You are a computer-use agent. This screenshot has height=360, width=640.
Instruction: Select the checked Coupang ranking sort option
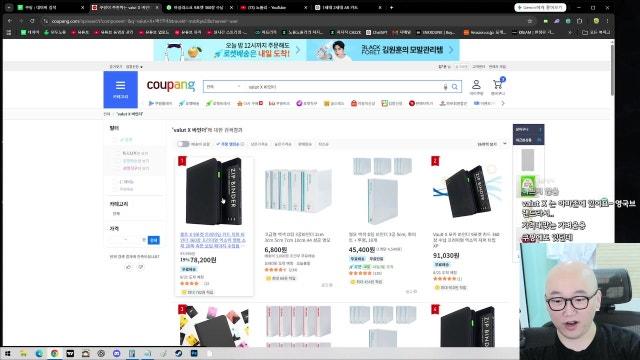(x=230, y=144)
